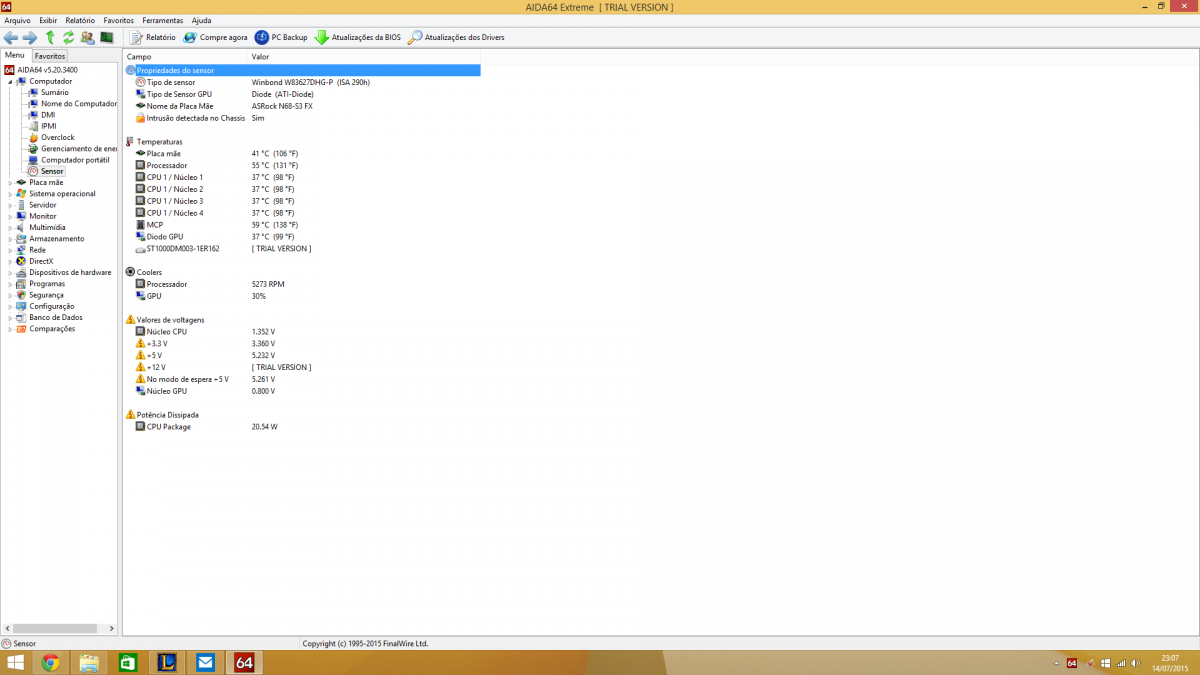Open the IPMI tree item
1200x675 pixels.
[x=49, y=126]
